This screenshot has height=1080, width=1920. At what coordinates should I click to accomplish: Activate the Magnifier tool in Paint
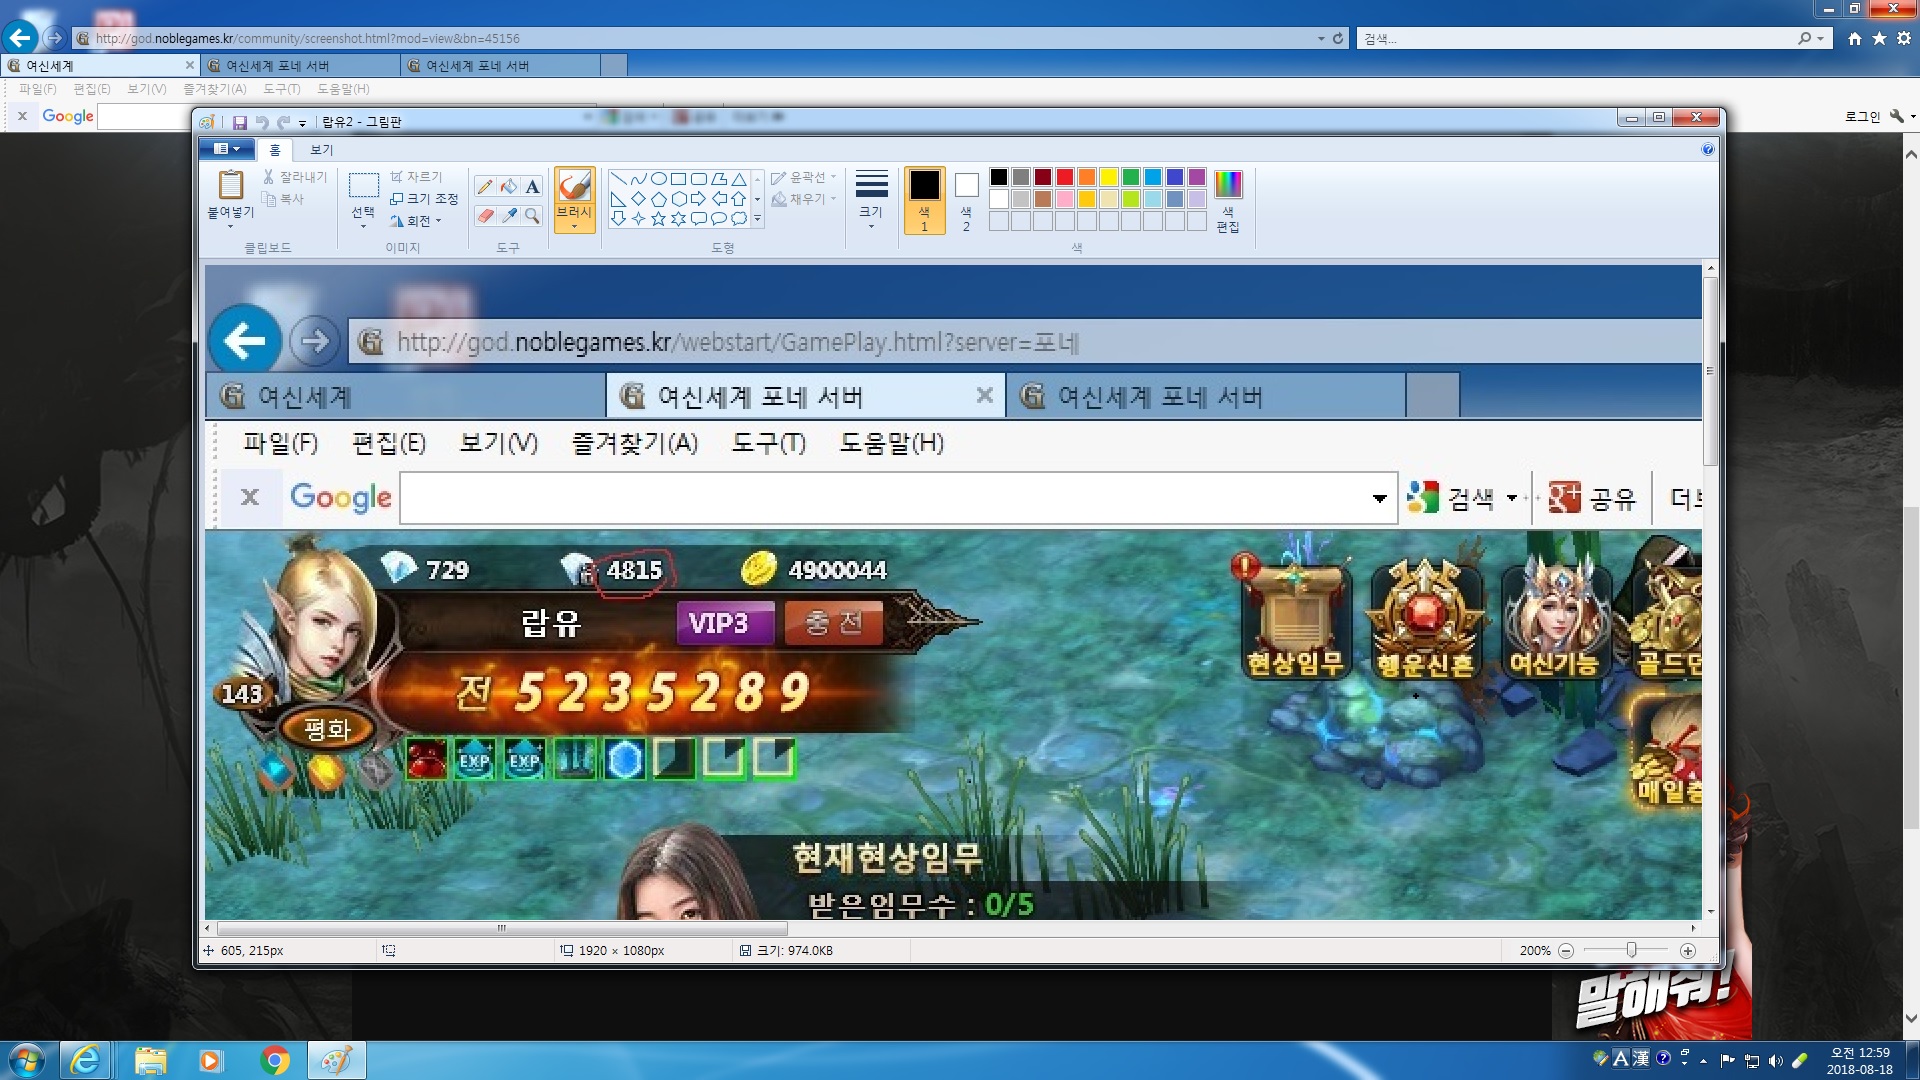(x=533, y=215)
